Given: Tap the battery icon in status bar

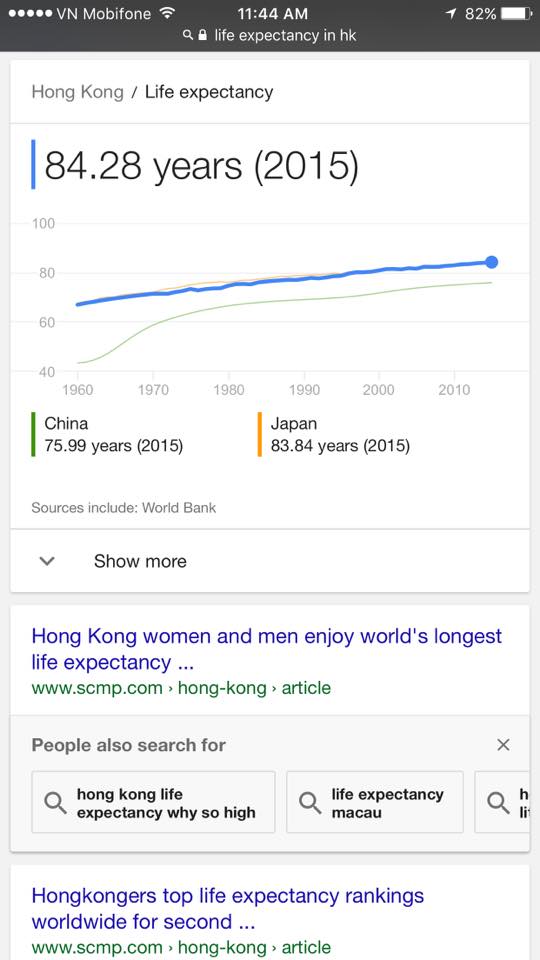Looking at the screenshot, I should coord(516,13).
